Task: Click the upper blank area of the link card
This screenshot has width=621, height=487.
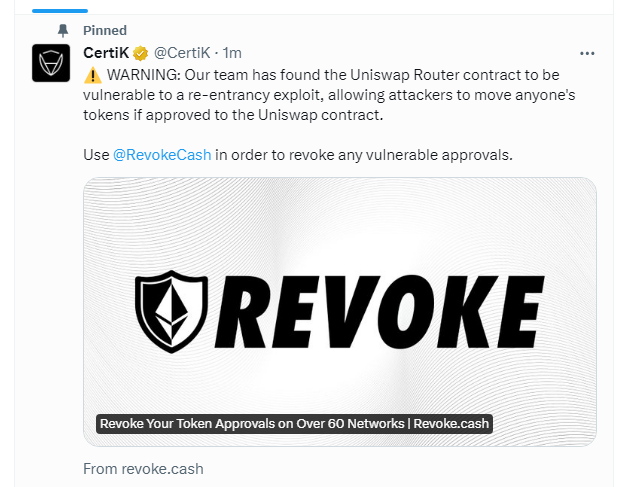Action: (340, 222)
